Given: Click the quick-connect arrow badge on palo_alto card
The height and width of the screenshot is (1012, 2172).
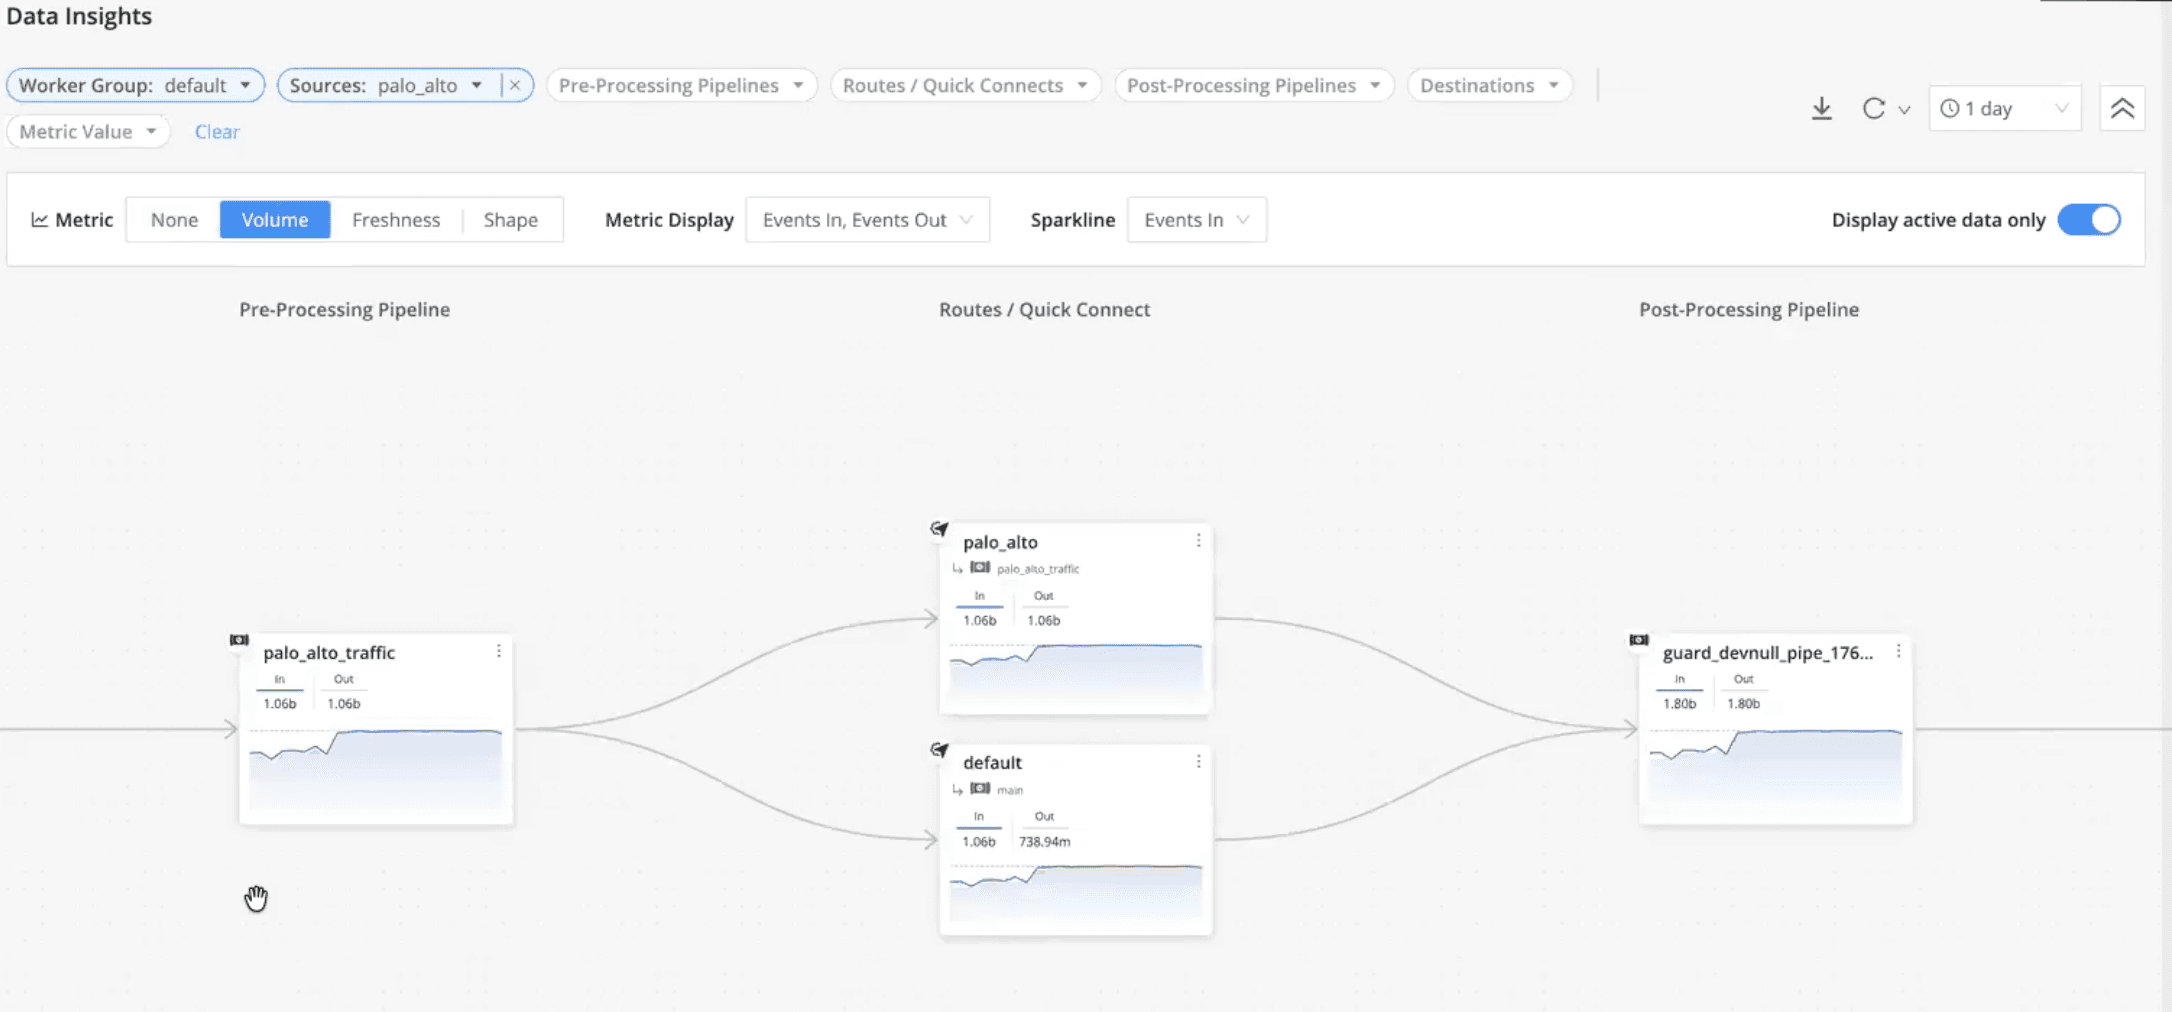Looking at the screenshot, I should (938, 530).
